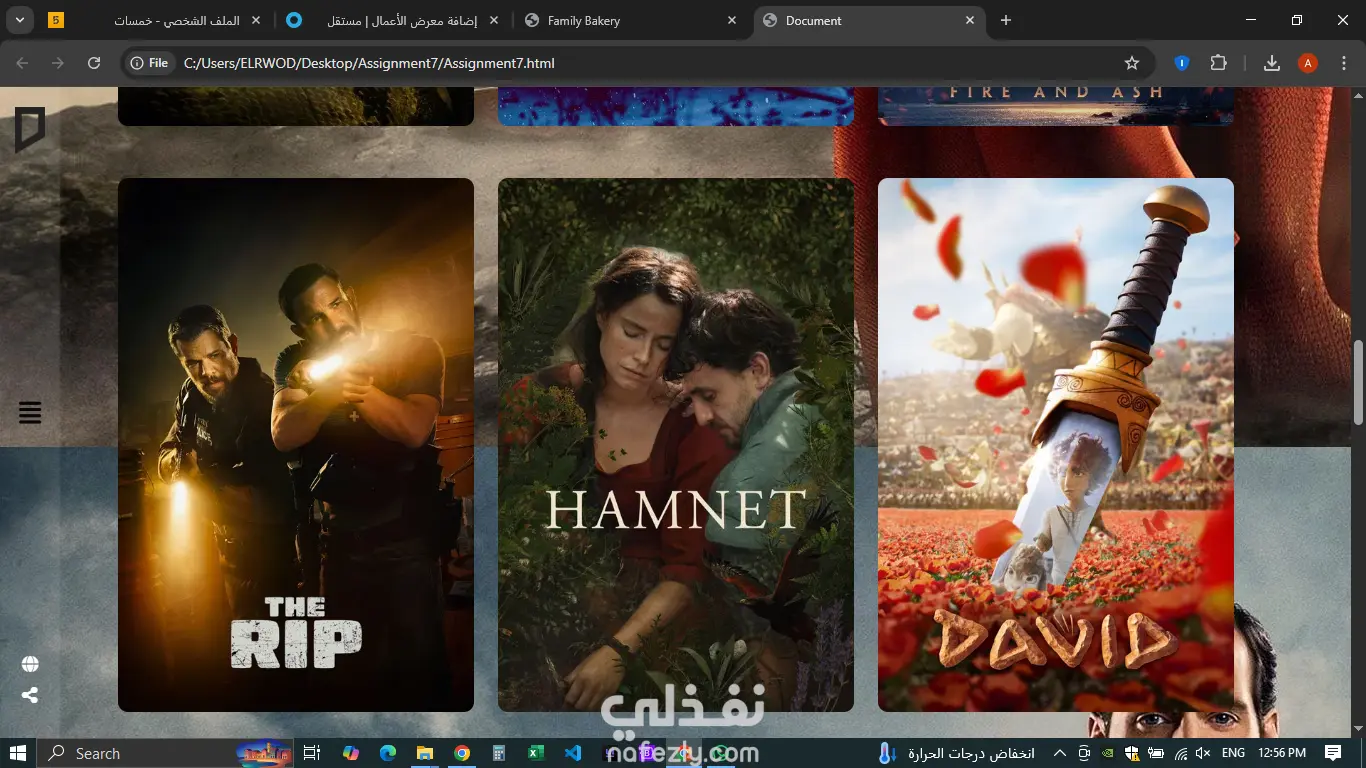Open the weather widget on the taskbar

tap(957, 753)
